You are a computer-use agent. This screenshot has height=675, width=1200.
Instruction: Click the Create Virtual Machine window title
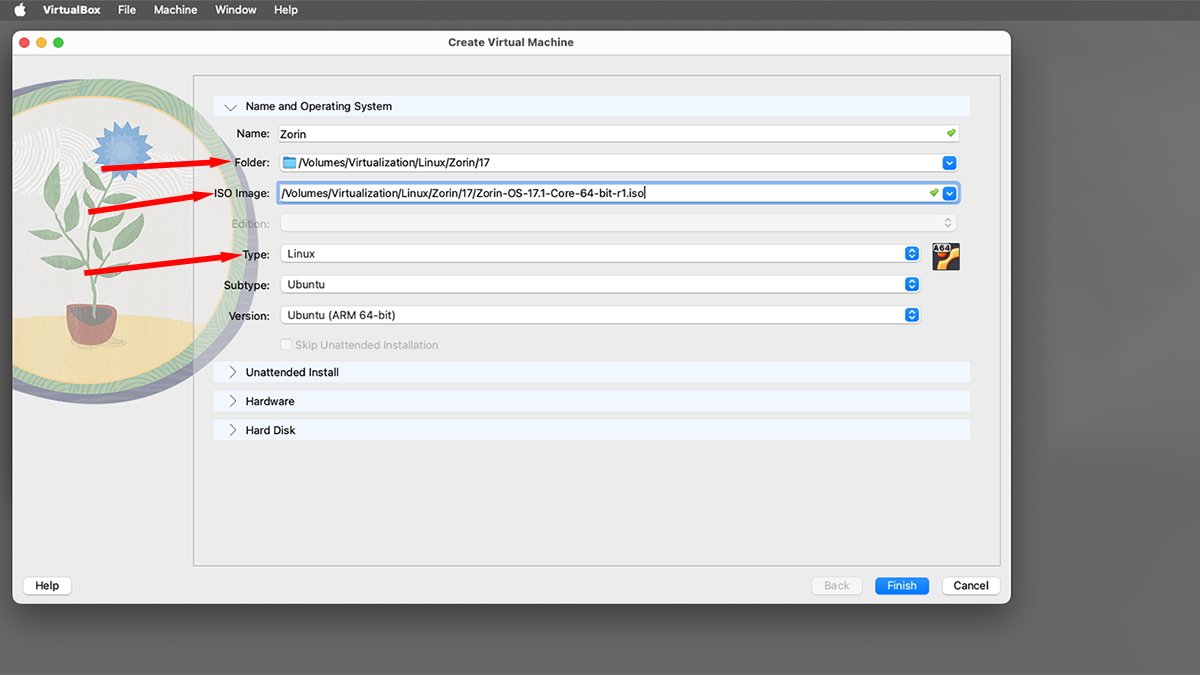[x=511, y=42]
